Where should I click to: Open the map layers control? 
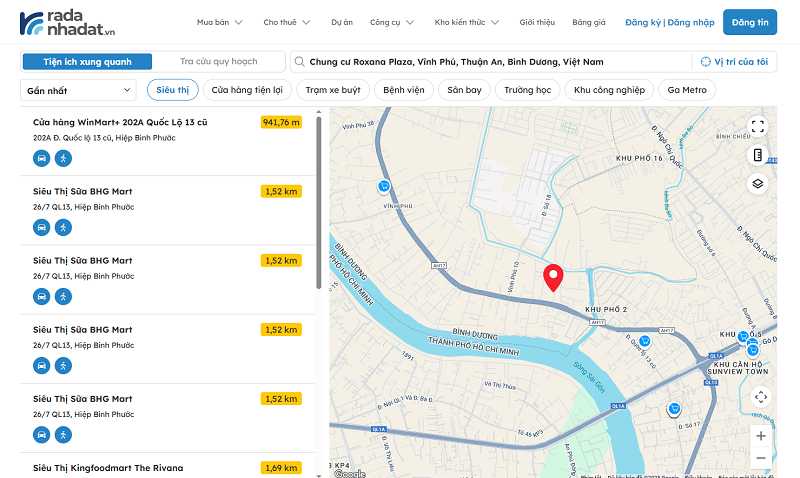[x=758, y=183]
